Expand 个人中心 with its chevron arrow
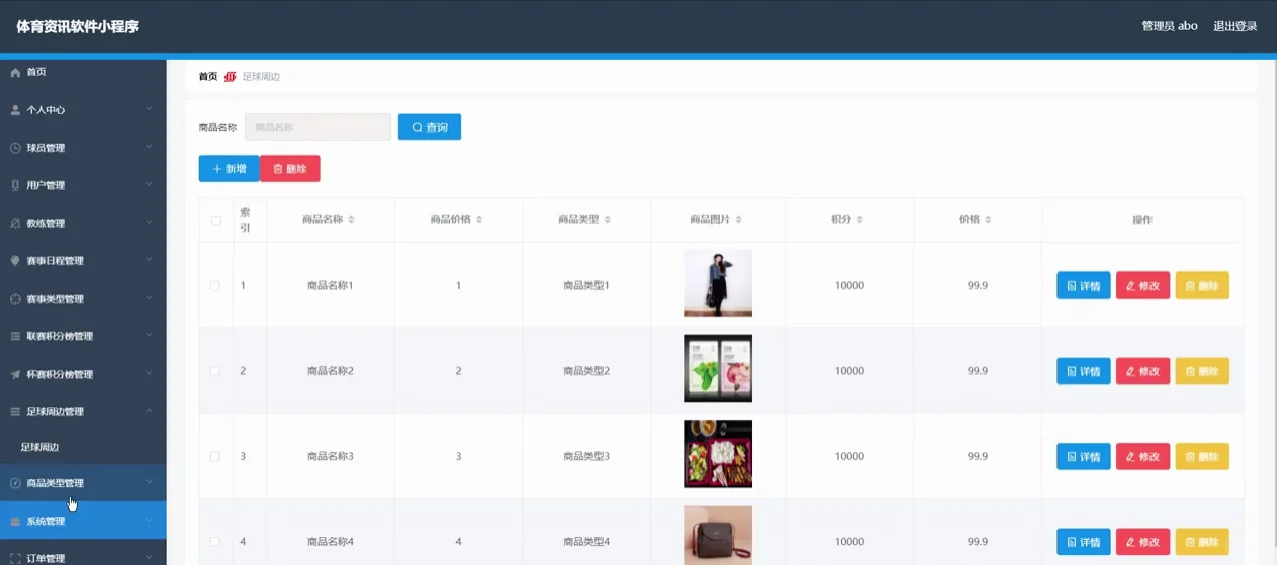 [149, 109]
